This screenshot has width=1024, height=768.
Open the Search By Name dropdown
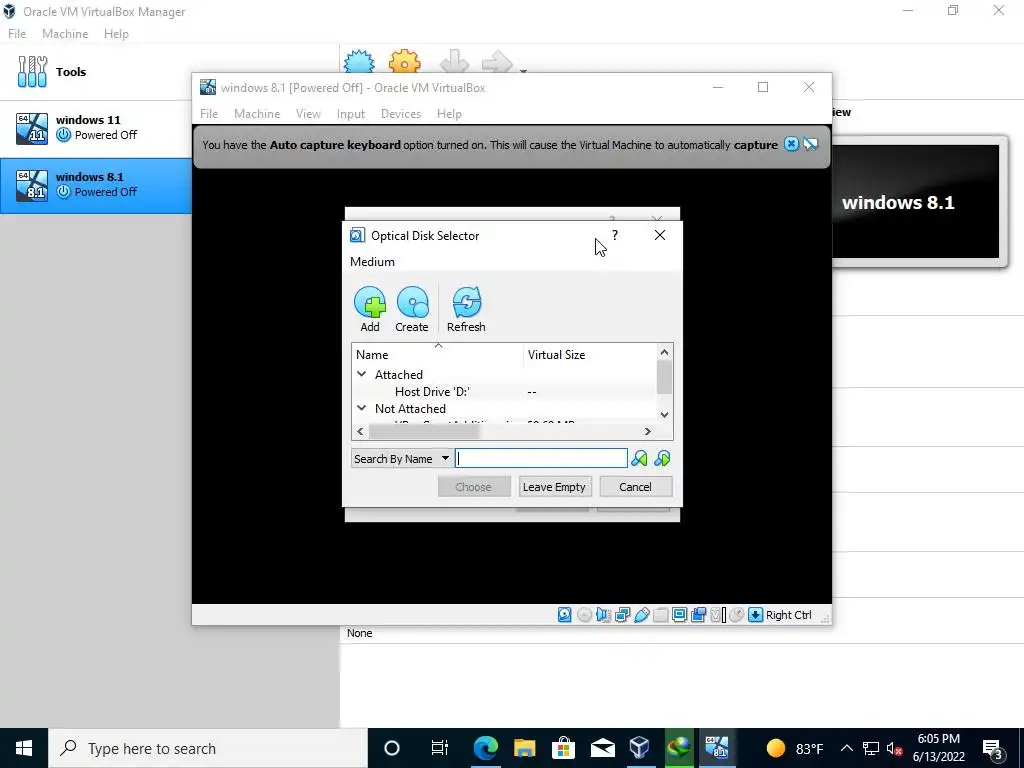click(x=401, y=458)
